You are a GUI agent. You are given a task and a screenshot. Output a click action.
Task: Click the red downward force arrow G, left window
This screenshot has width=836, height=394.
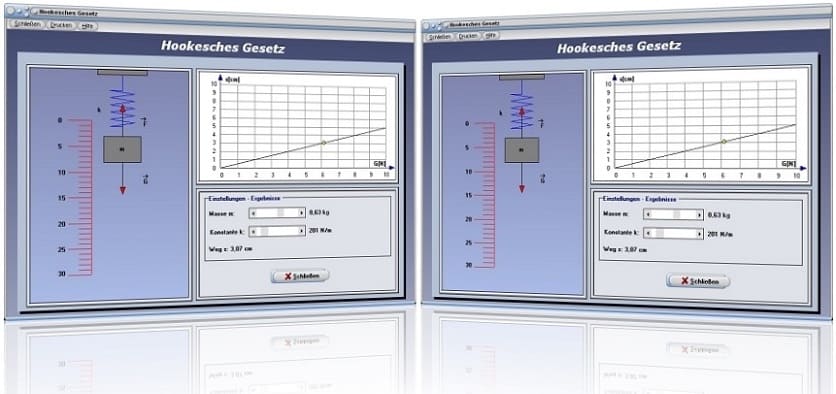123,179
